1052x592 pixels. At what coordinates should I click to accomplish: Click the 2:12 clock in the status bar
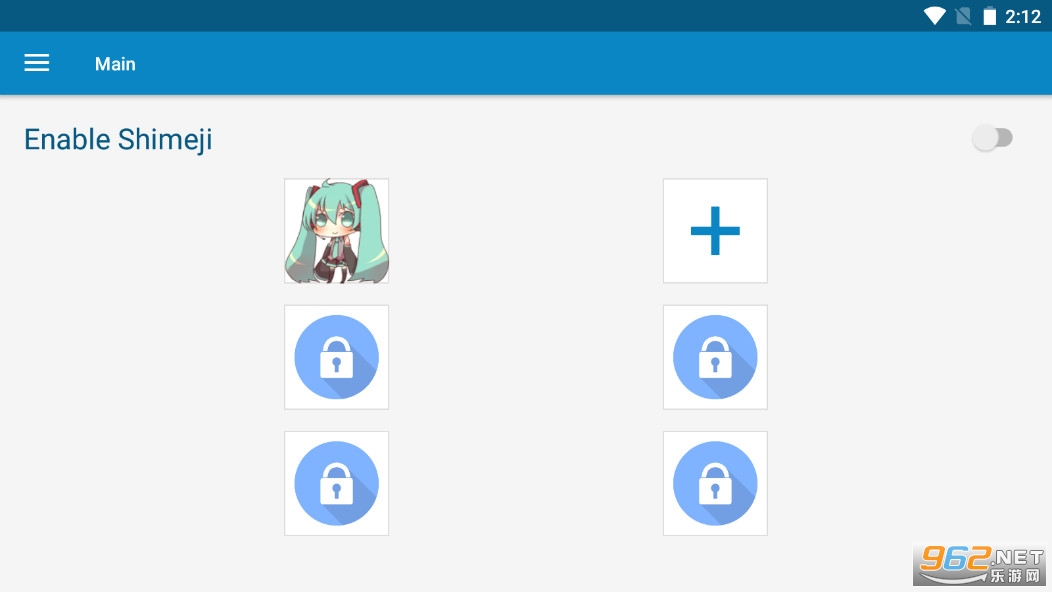[1022, 16]
